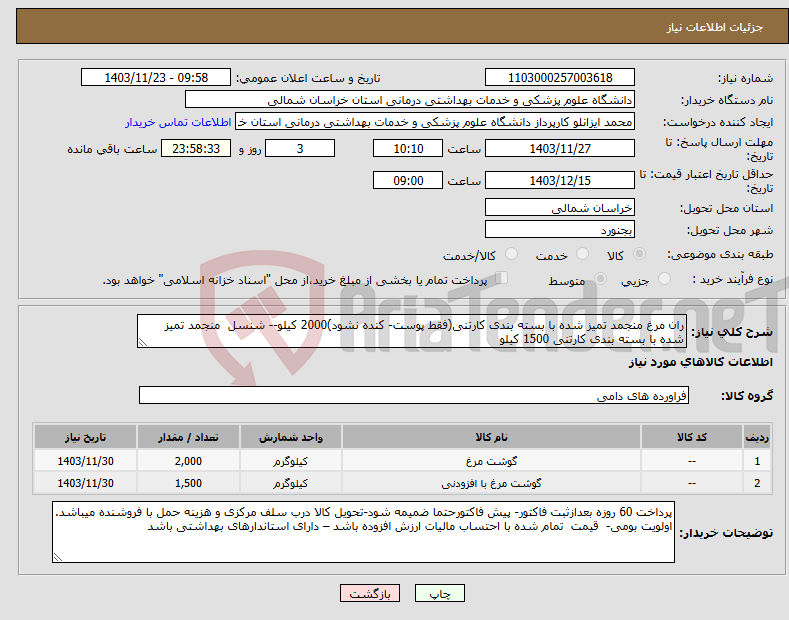789x620 pixels.
Task: Click the quantity cell 1,500
Action: click(188, 483)
